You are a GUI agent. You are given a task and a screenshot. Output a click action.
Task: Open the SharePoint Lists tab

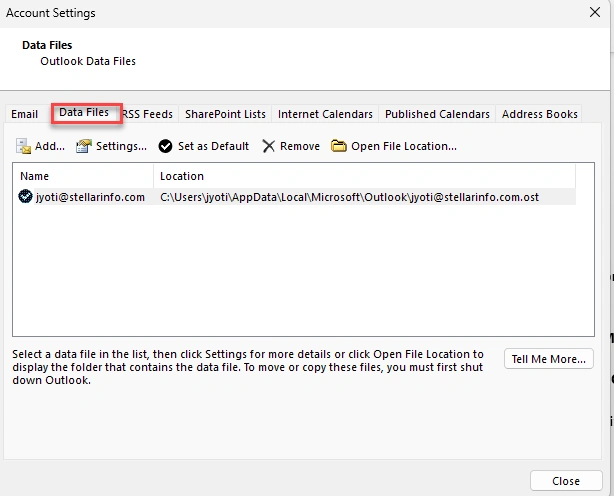tap(225, 114)
